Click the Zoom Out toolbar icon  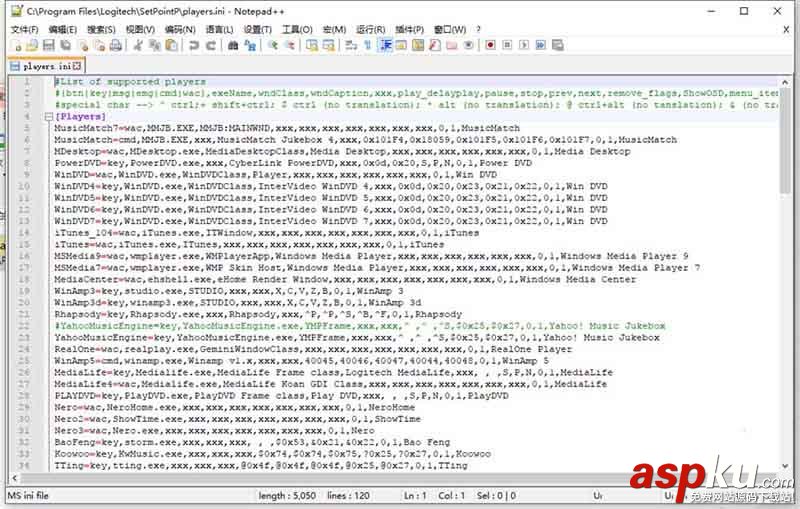(289, 45)
